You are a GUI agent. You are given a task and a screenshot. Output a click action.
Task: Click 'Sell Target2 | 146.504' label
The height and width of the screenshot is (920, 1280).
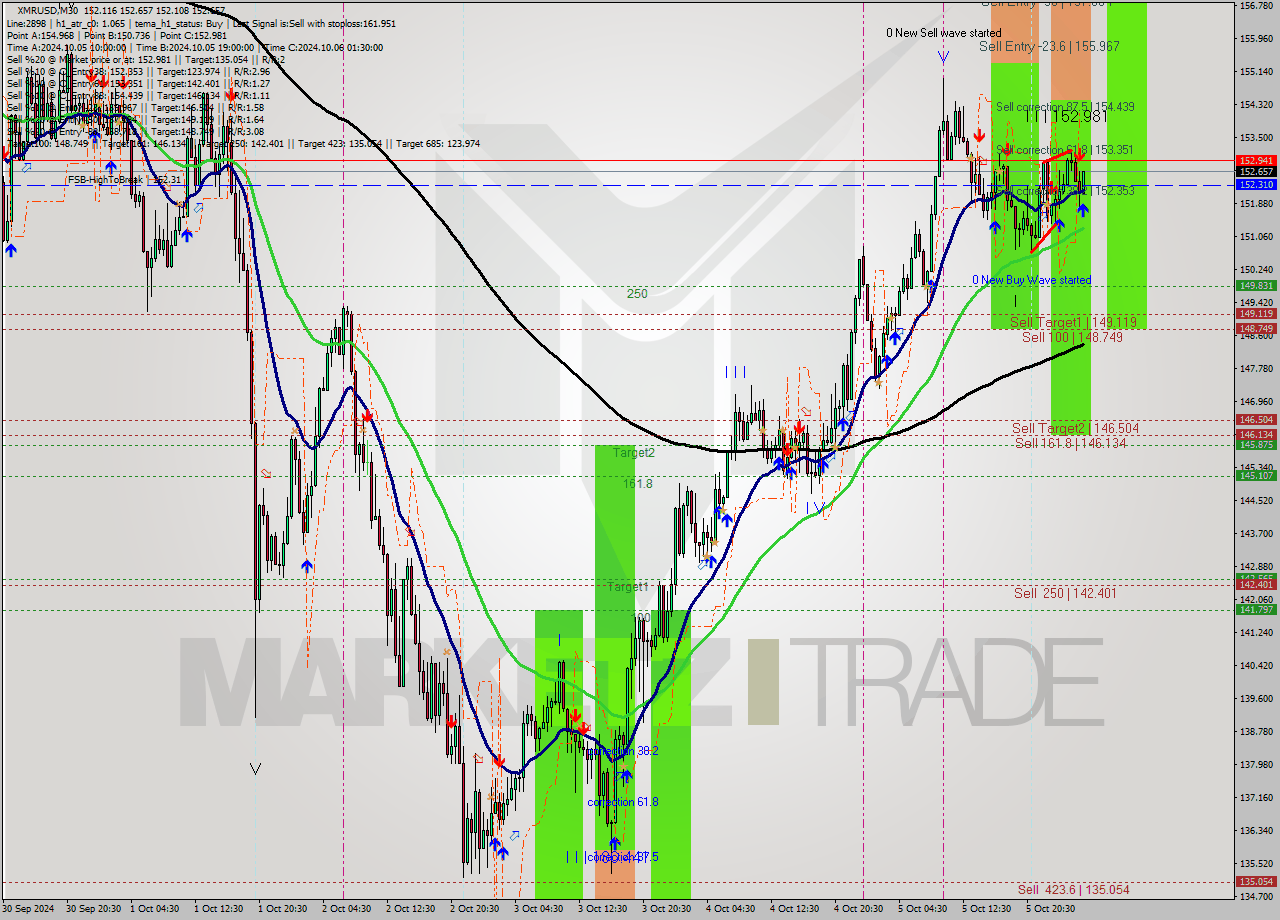click(1075, 428)
